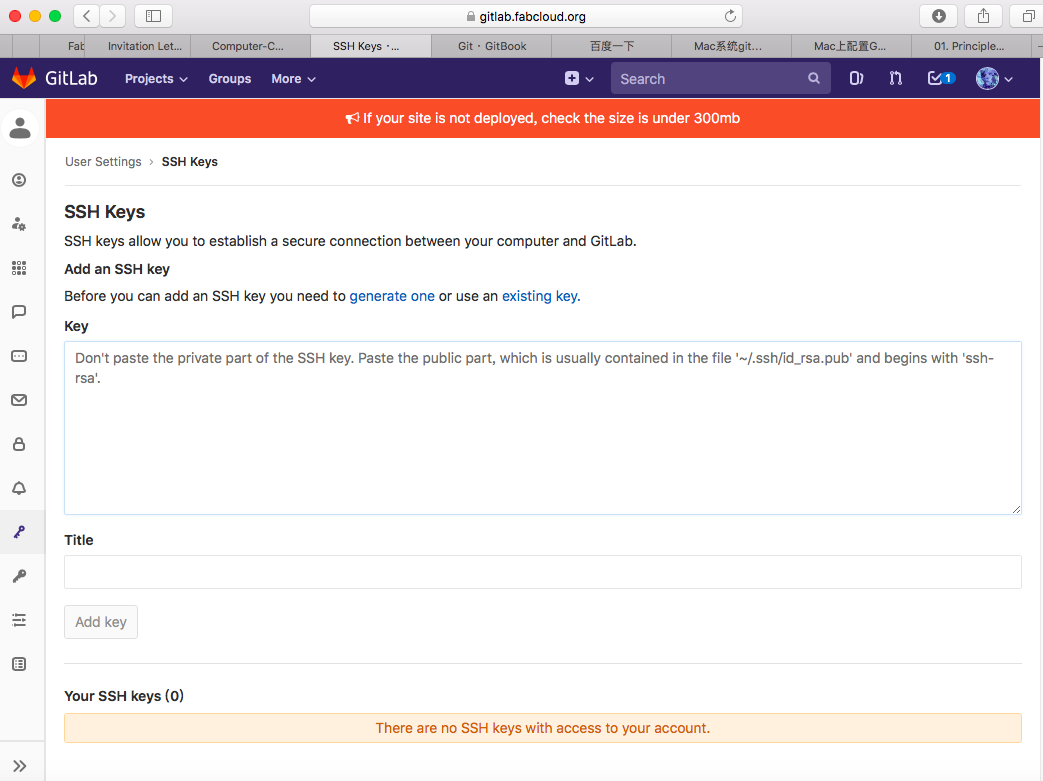Screen dimensions: 1043x781
Task: Click the Issues icon in navbar
Action: click(x=856, y=78)
